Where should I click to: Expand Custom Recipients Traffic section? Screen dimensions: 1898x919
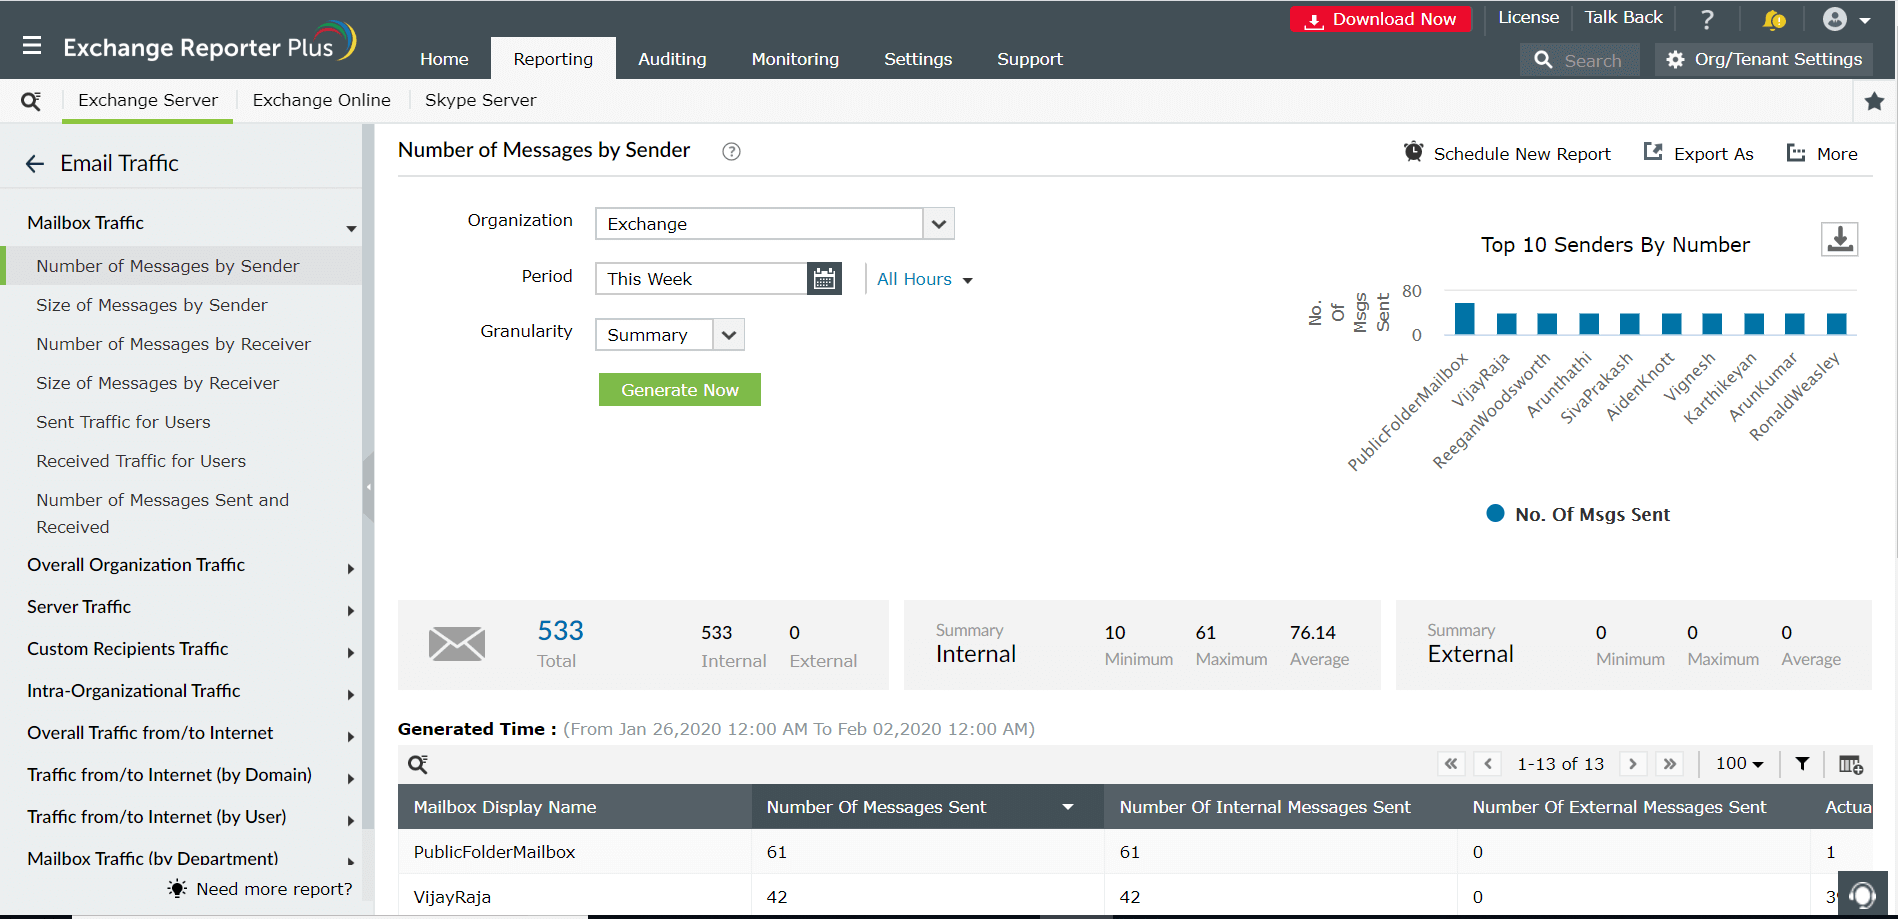[x=351, y=653]
